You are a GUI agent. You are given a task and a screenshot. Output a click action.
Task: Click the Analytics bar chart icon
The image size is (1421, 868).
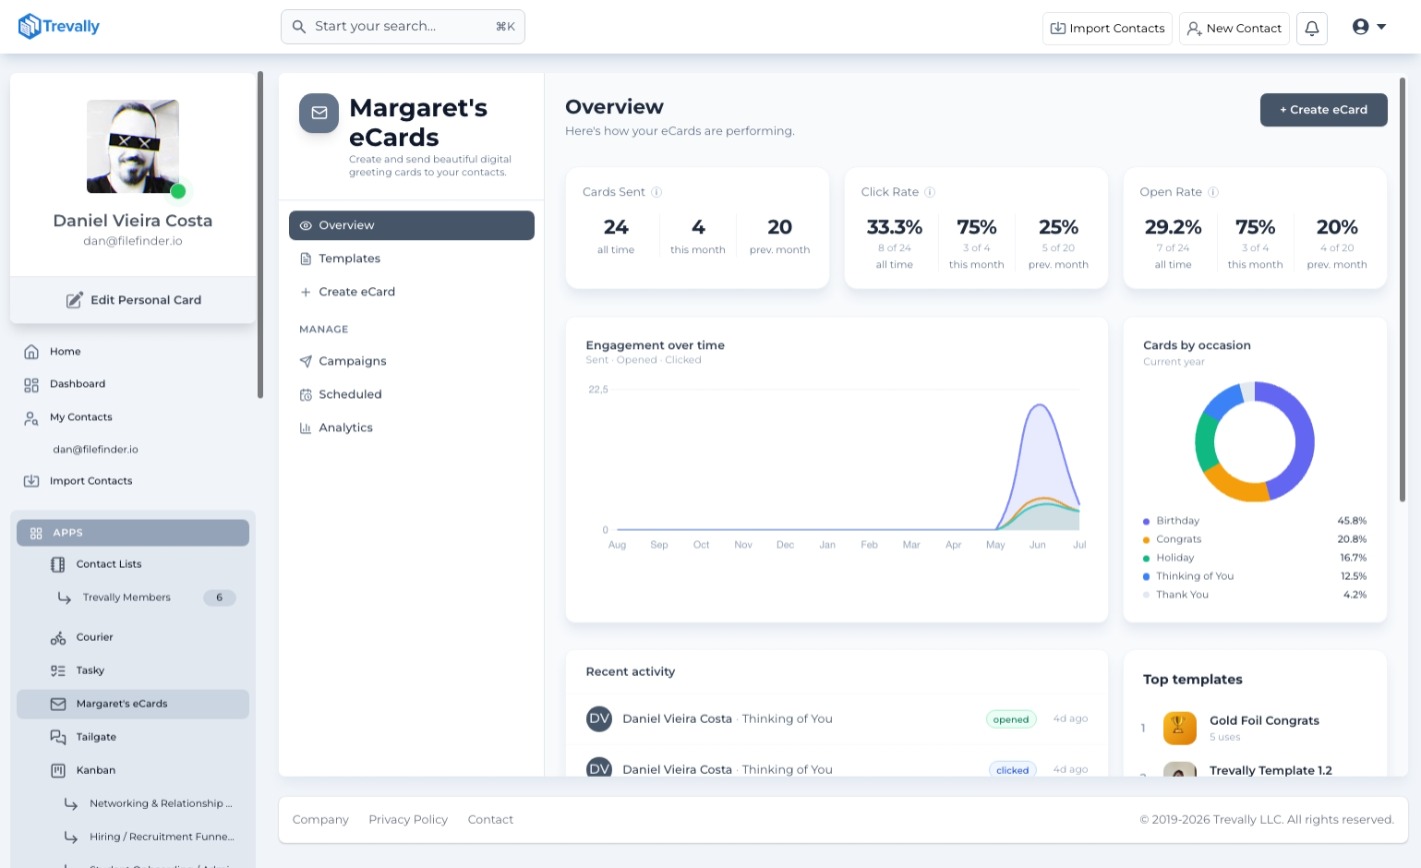click(x=306, y=428)
